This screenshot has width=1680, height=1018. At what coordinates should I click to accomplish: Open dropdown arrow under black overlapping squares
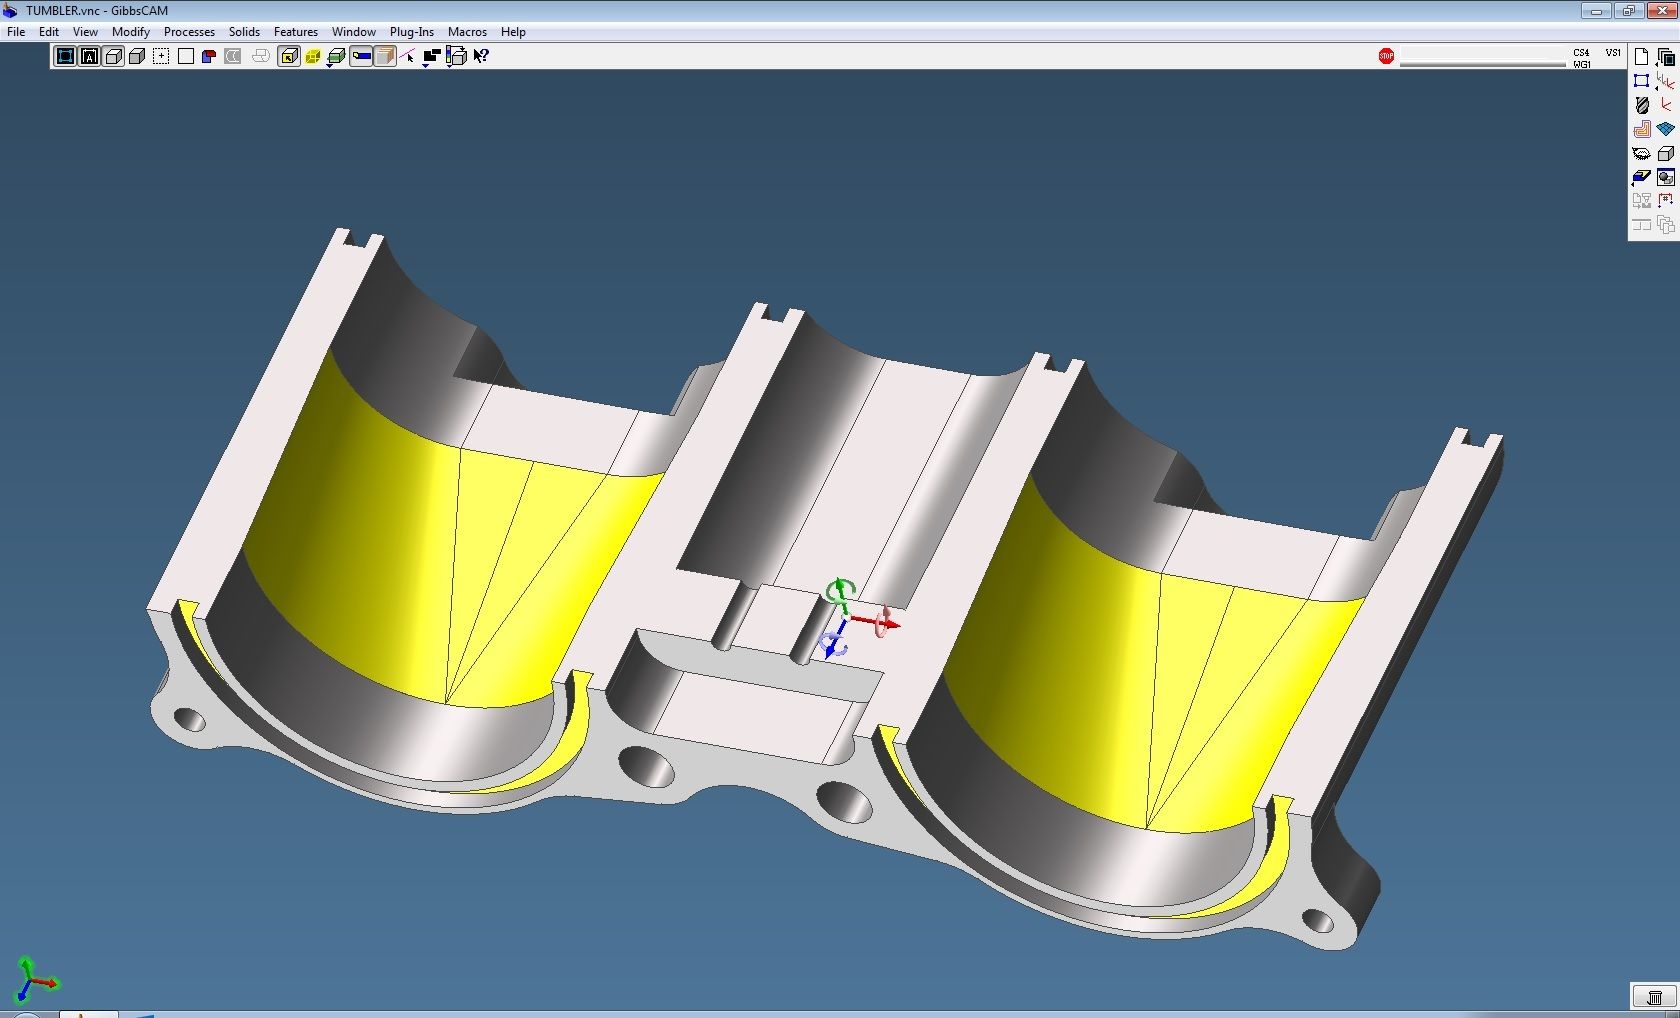(426, 65)
